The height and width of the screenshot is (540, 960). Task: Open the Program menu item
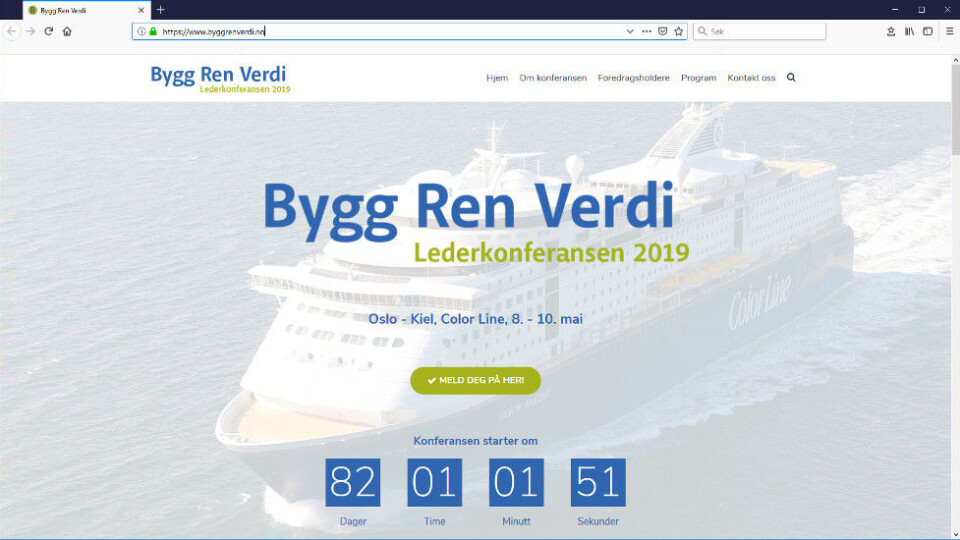tap(699, 78)
